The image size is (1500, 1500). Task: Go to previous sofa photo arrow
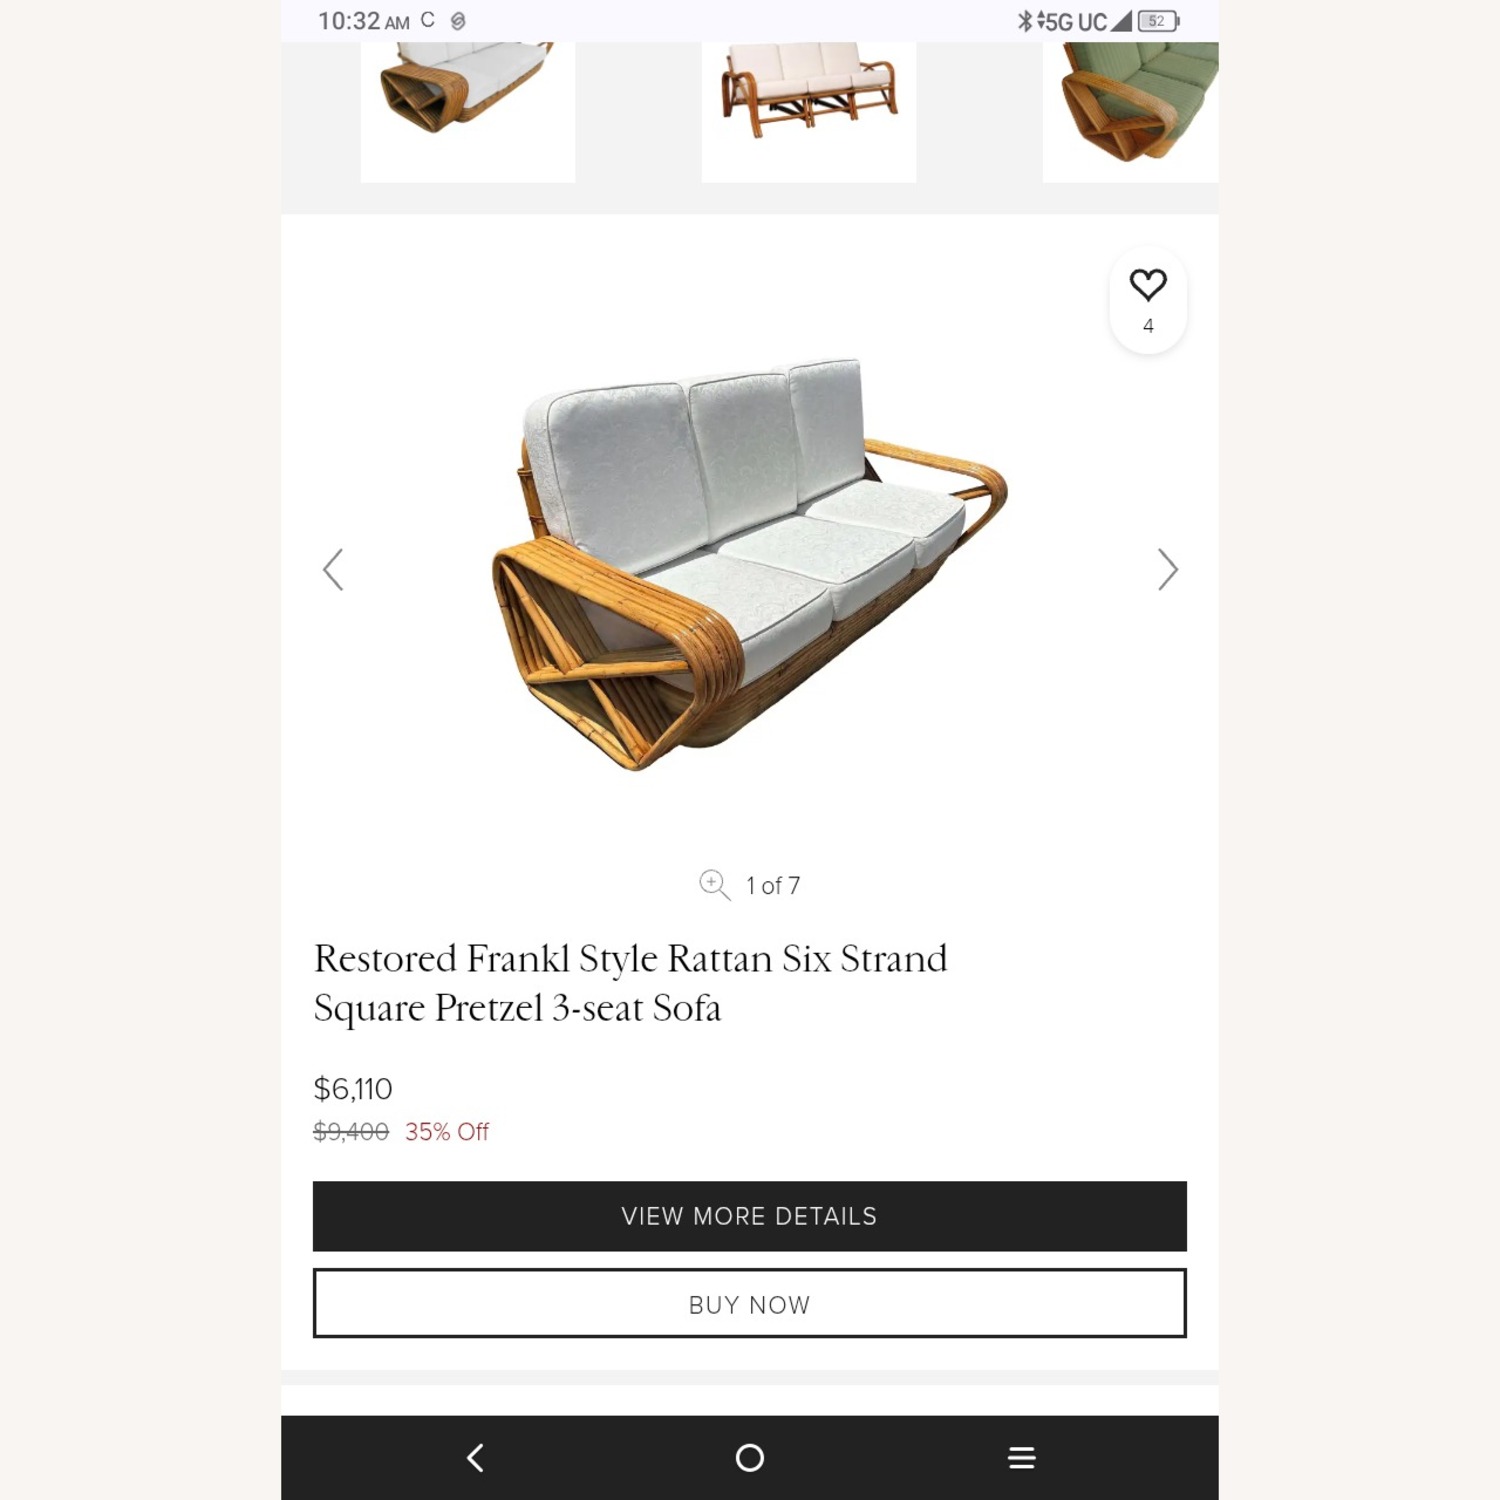tap(333, 569)
